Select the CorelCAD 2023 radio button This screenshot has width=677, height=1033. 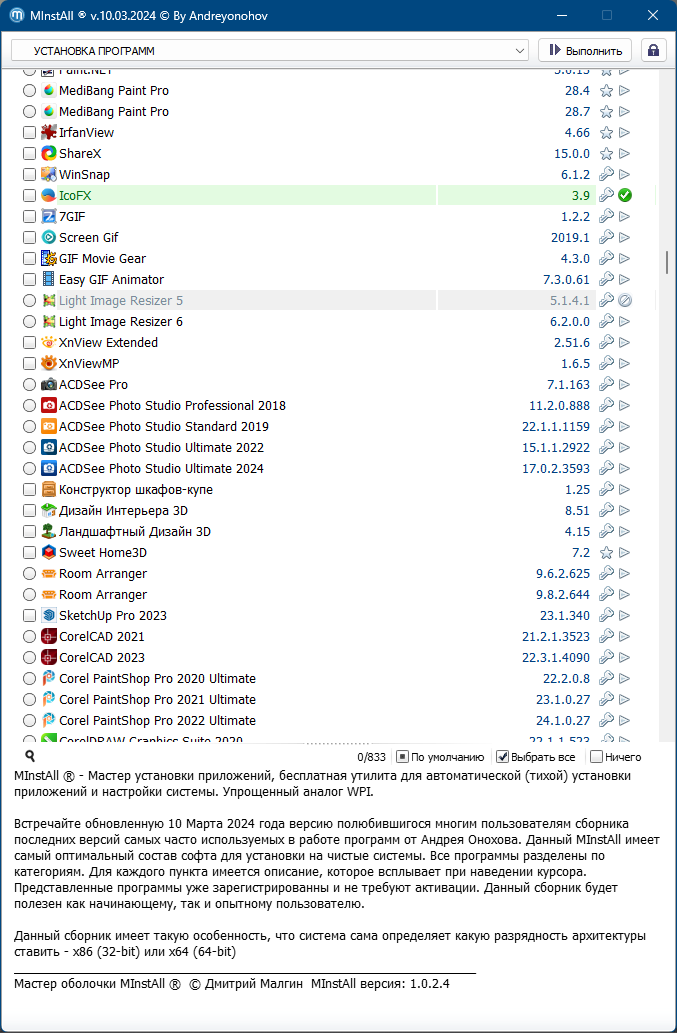(29, 657)
